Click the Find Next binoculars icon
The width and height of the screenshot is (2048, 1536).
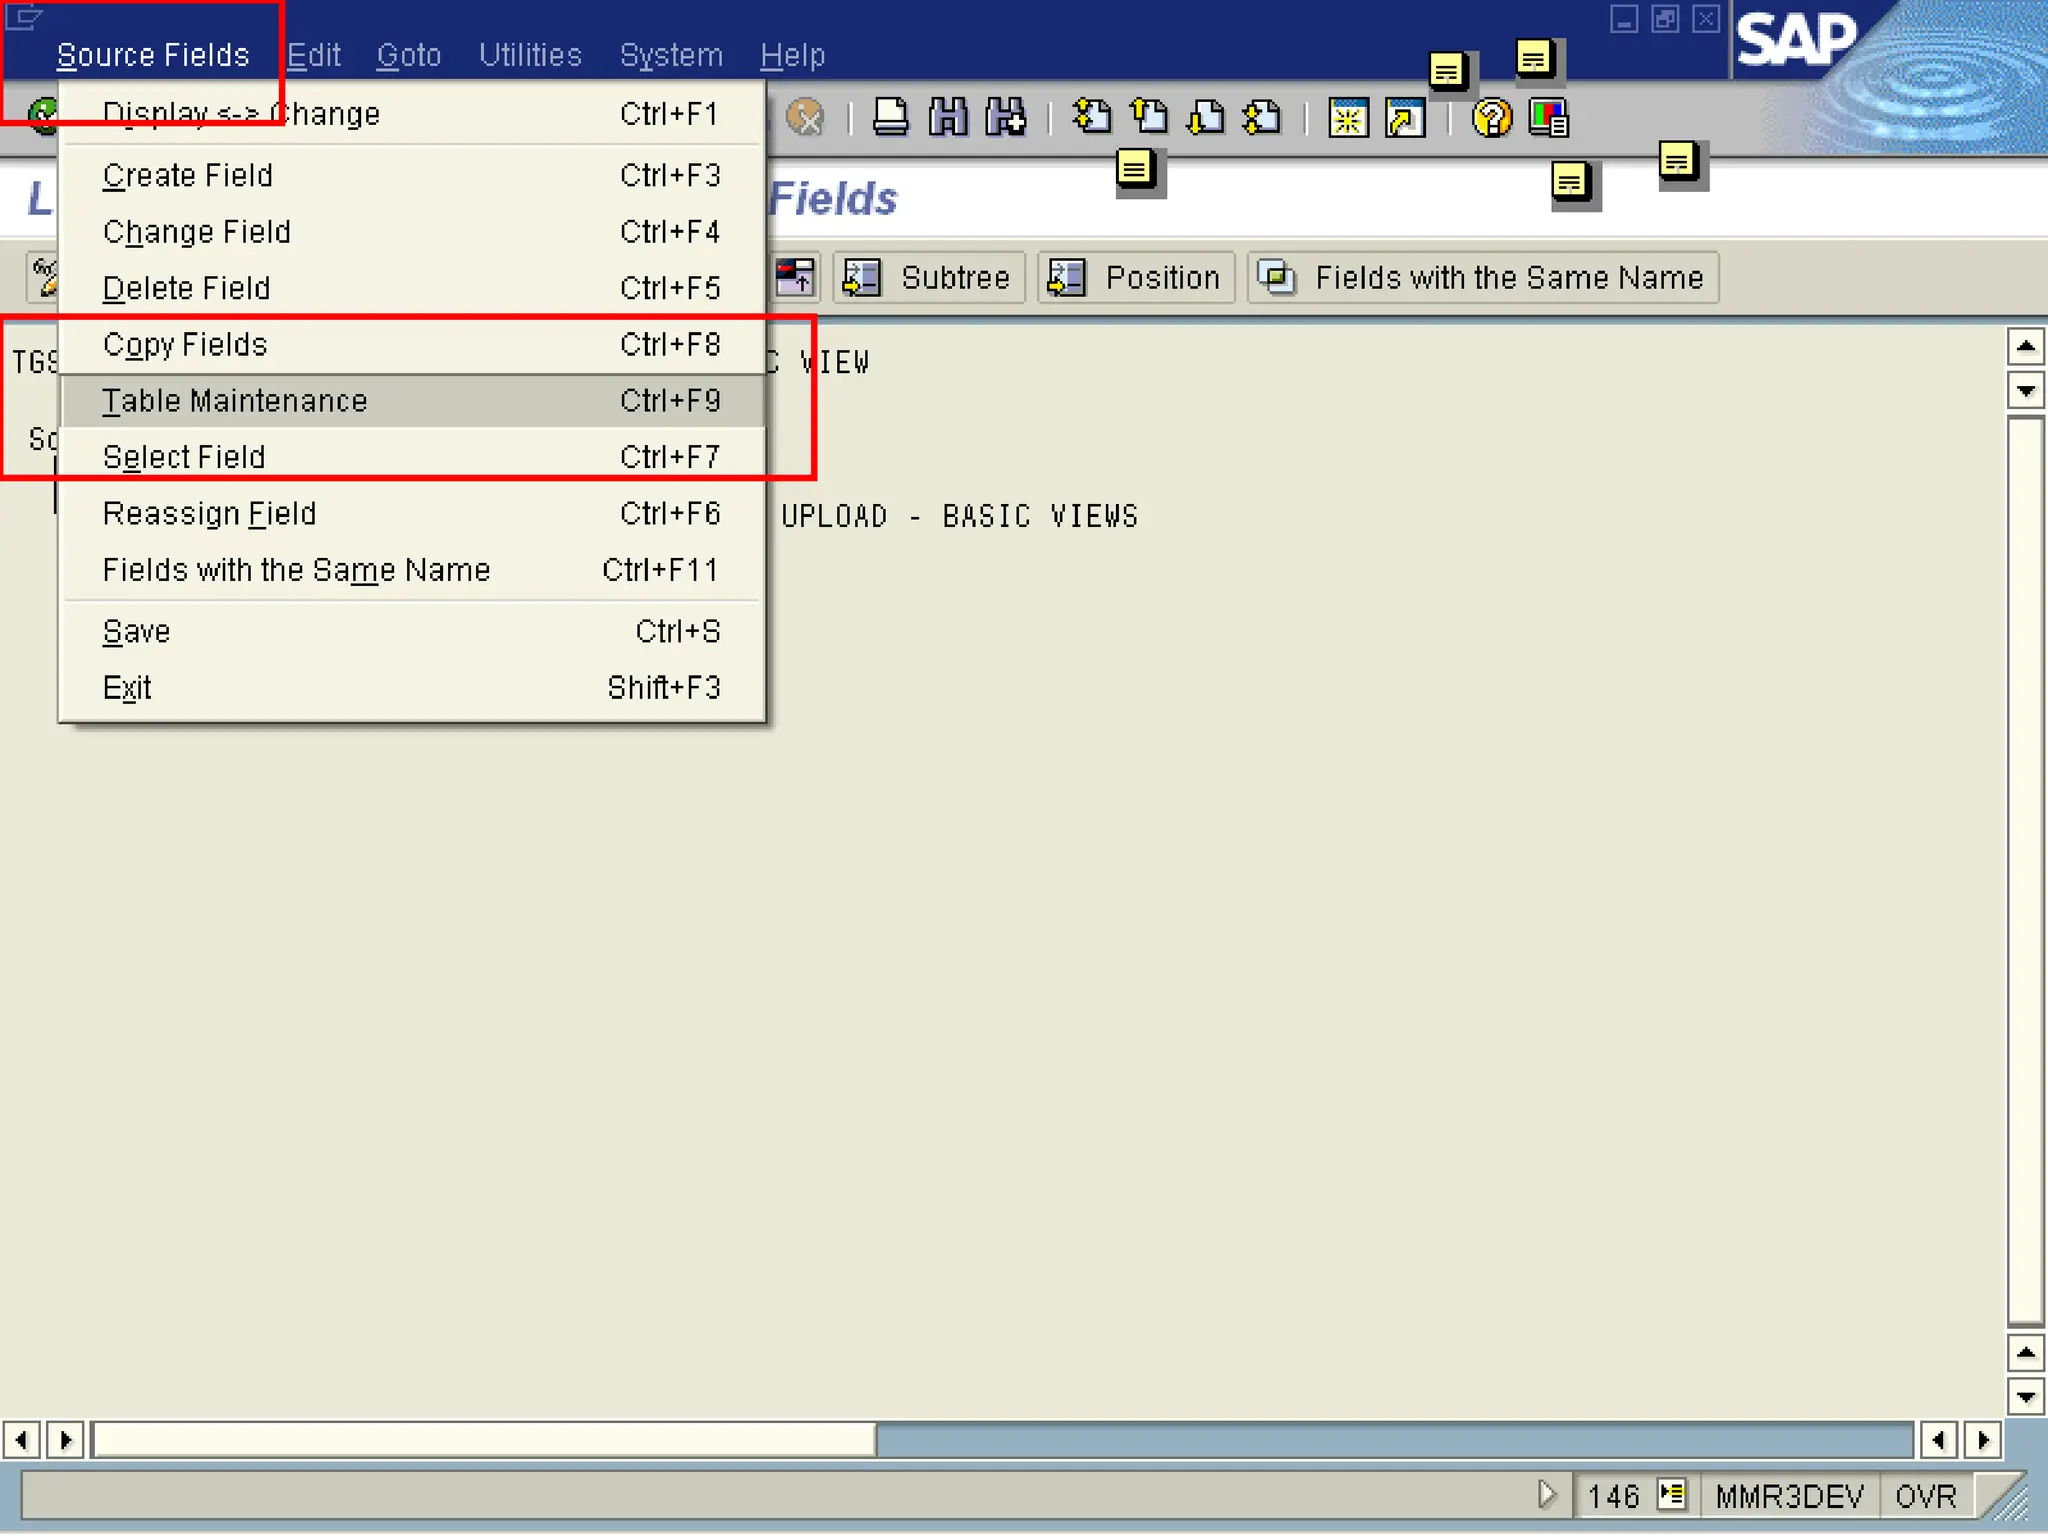click(1006, 117)
